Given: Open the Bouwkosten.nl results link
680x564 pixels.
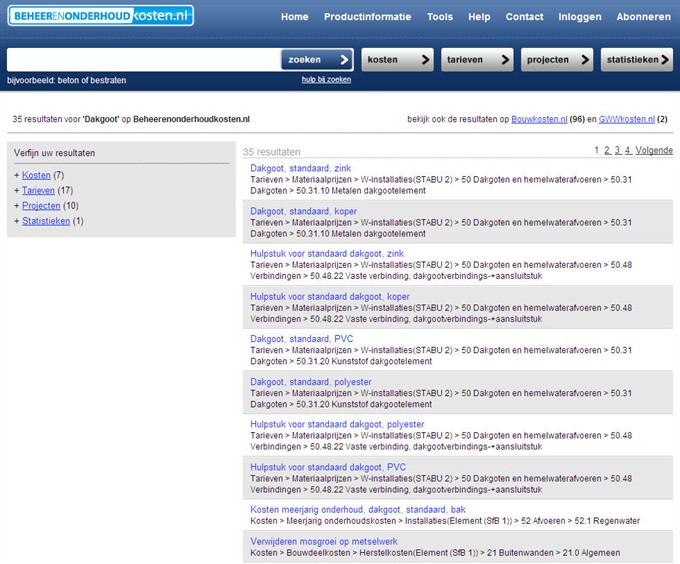Looking at the screenshot, I should (x=539, y=119).
